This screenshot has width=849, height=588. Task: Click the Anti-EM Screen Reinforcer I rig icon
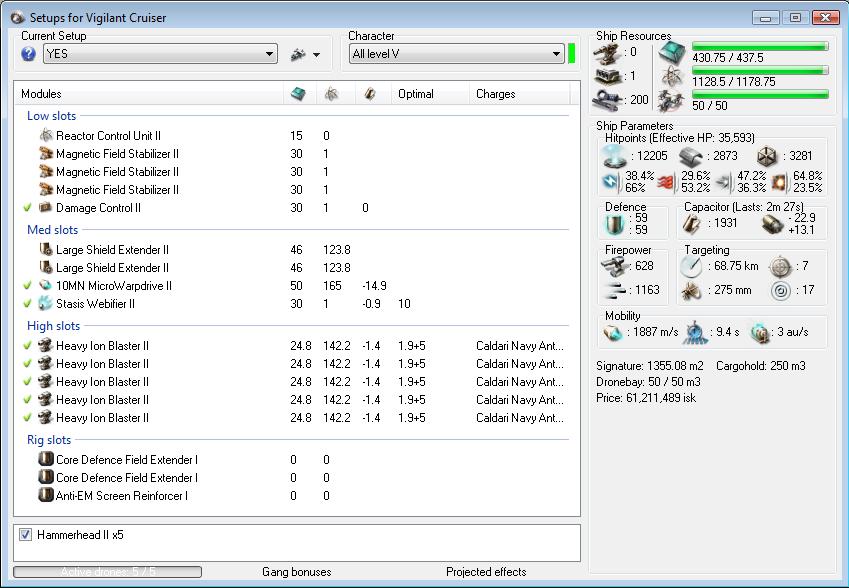46,496
